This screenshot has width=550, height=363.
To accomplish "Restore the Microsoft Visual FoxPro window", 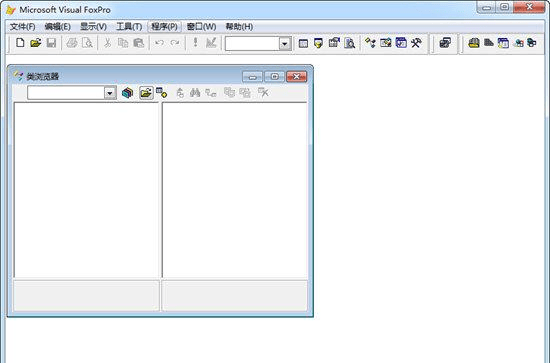I will [x=505, y=7].
